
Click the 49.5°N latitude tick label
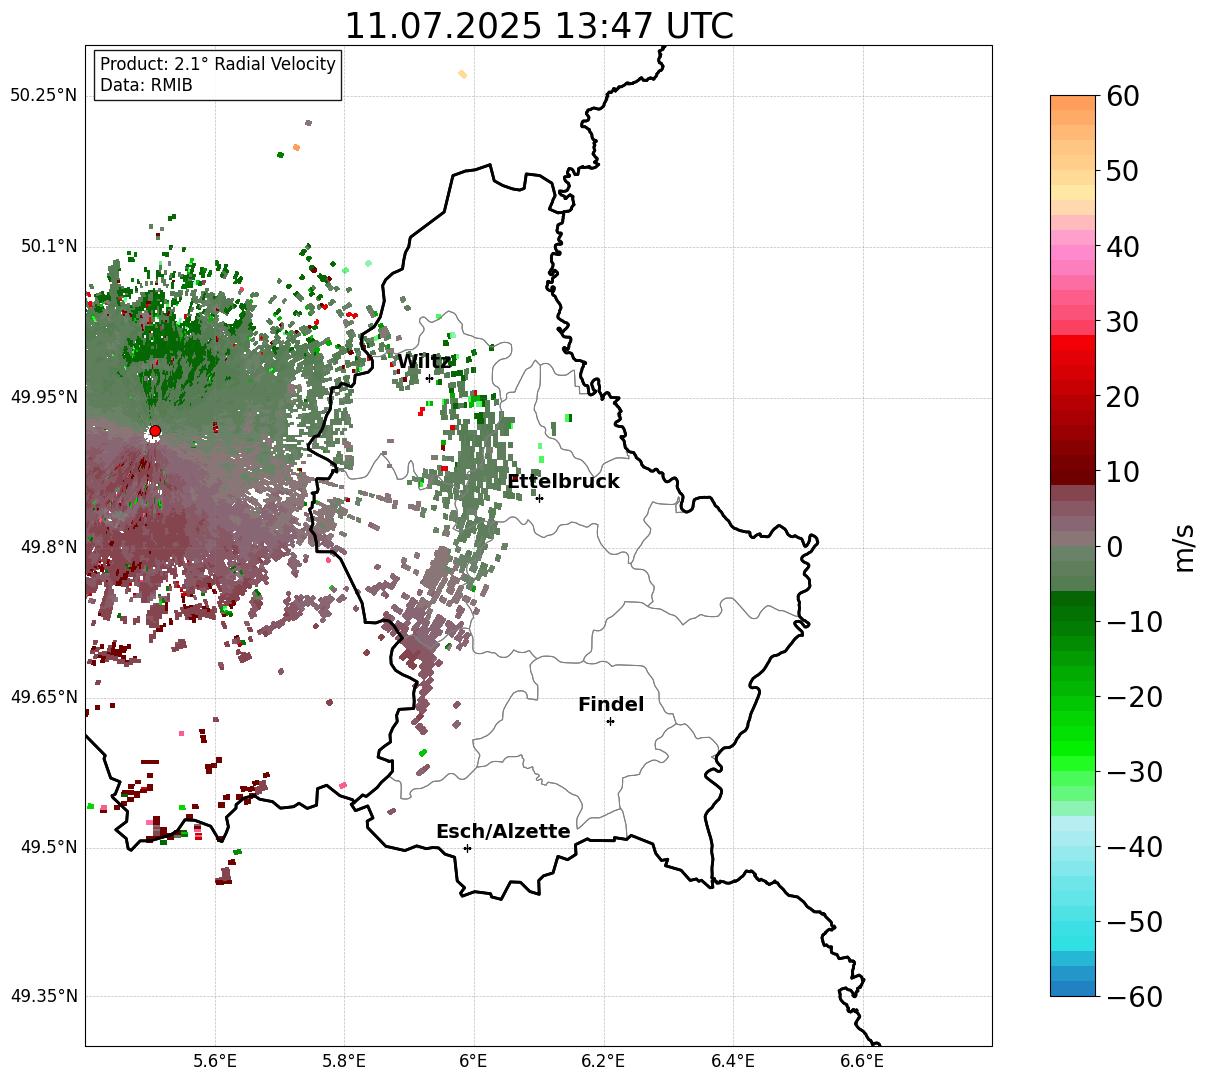[x=48, y=847]
